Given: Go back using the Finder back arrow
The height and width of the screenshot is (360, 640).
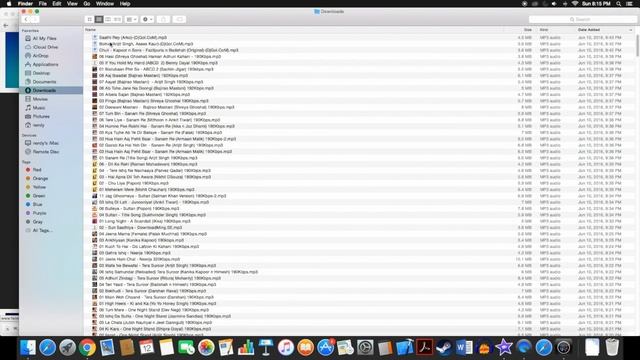Looking at the screenshot, I should pyautogui.click(x=26, y=19).
